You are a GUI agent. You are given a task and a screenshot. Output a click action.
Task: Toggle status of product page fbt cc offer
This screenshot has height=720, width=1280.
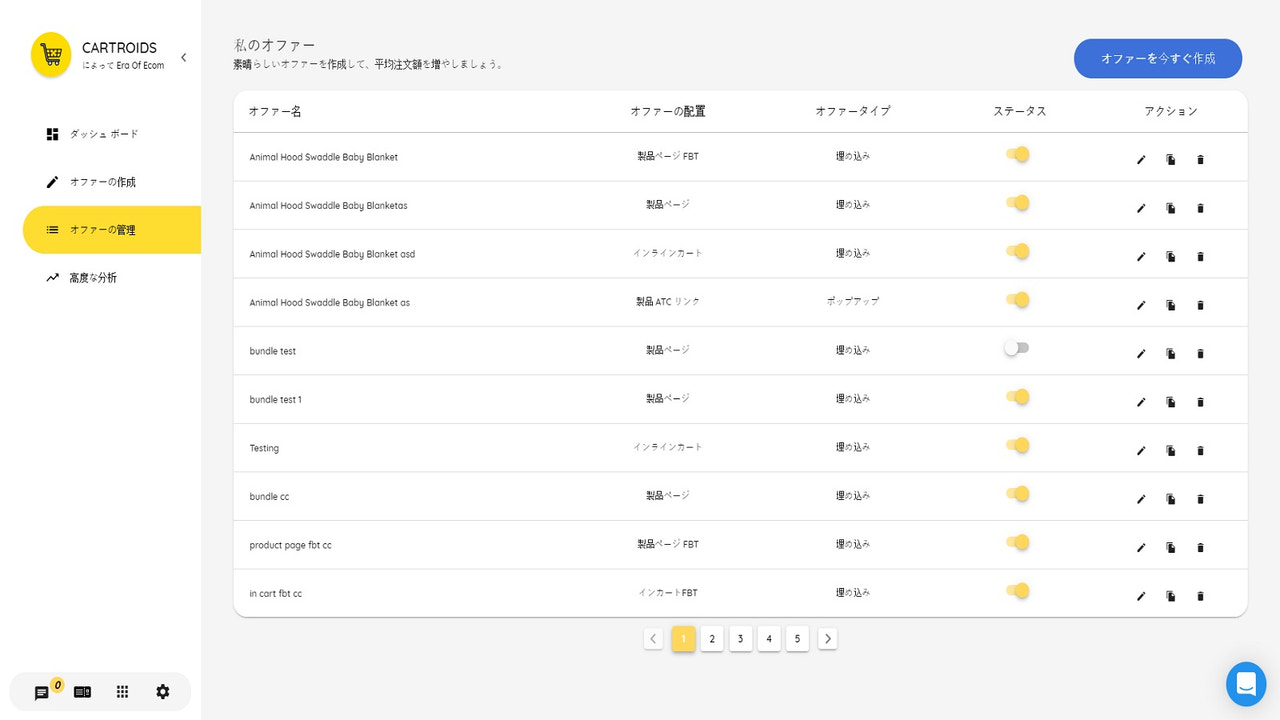click(x=1018, y=542)
